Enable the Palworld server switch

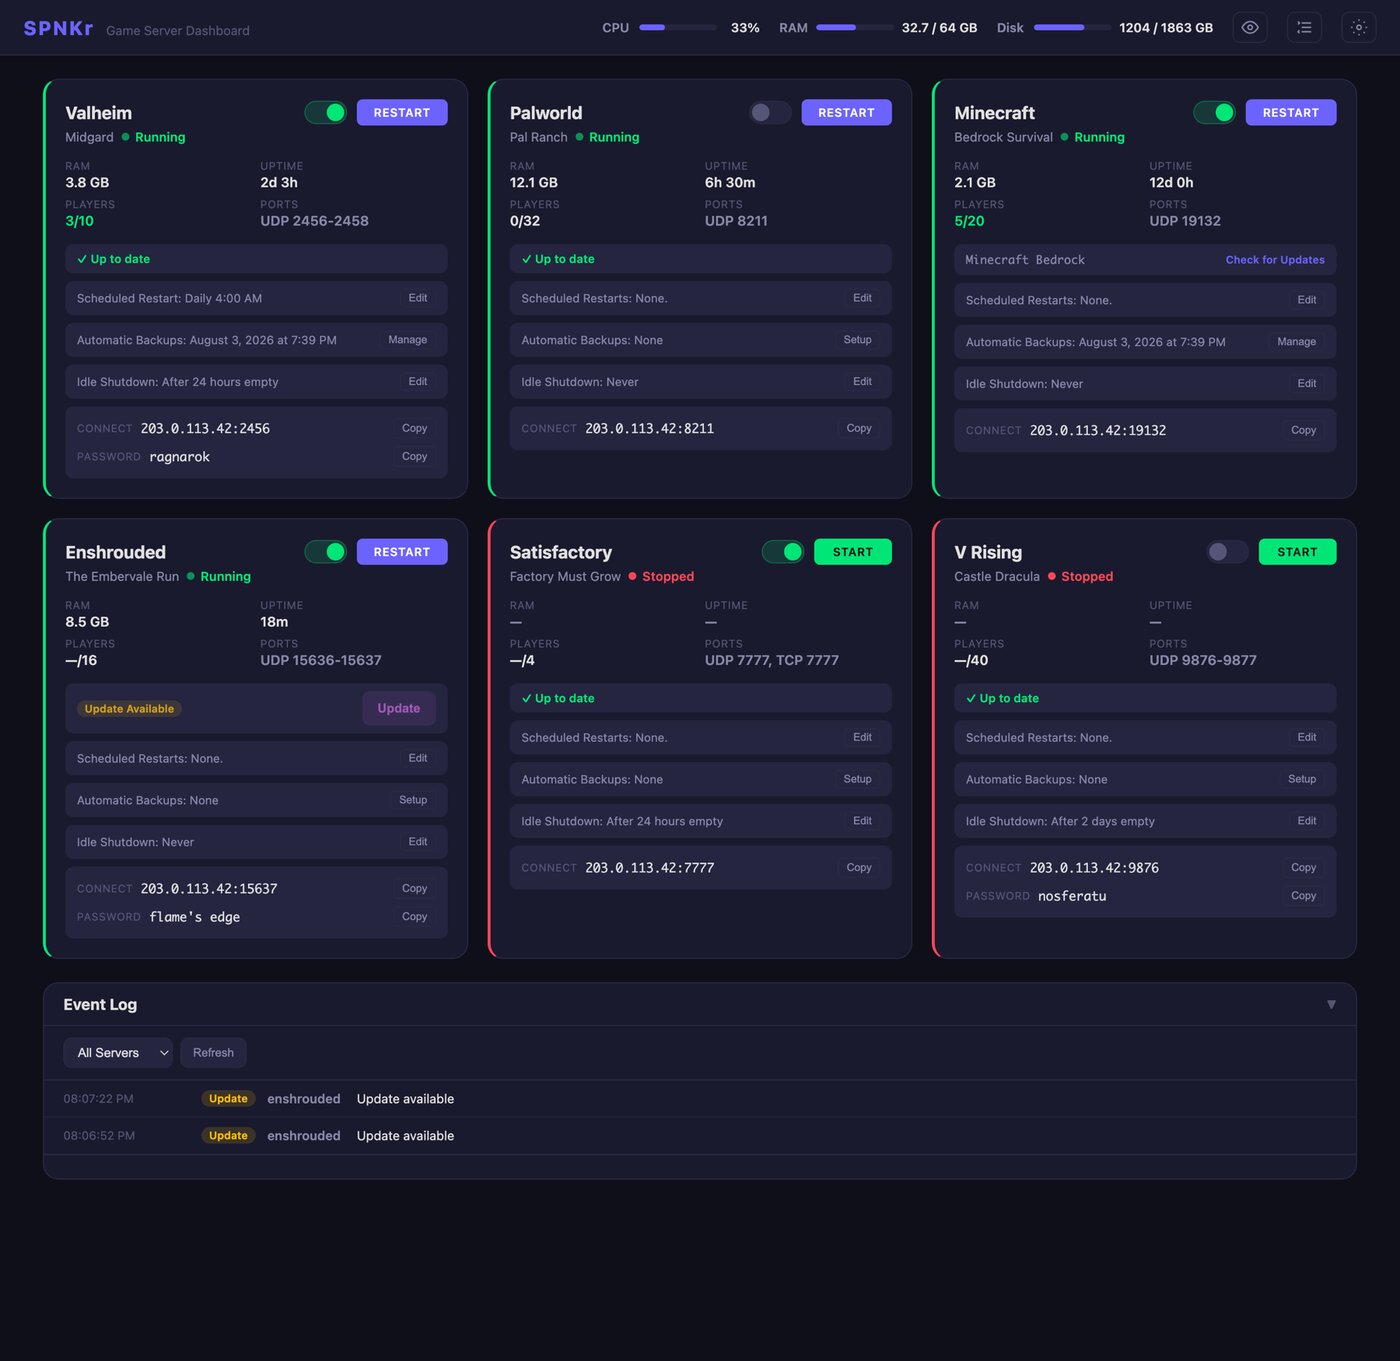click(x=770, y=113)
